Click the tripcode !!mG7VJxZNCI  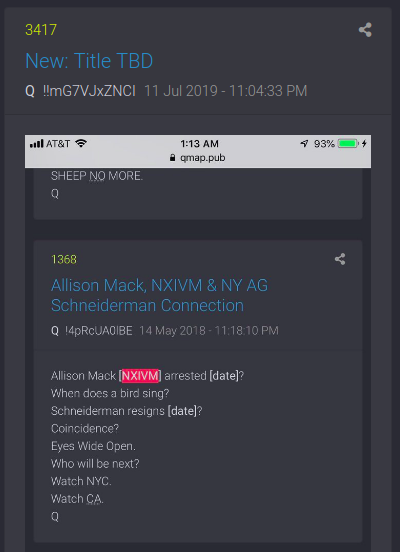pos(89,91)
